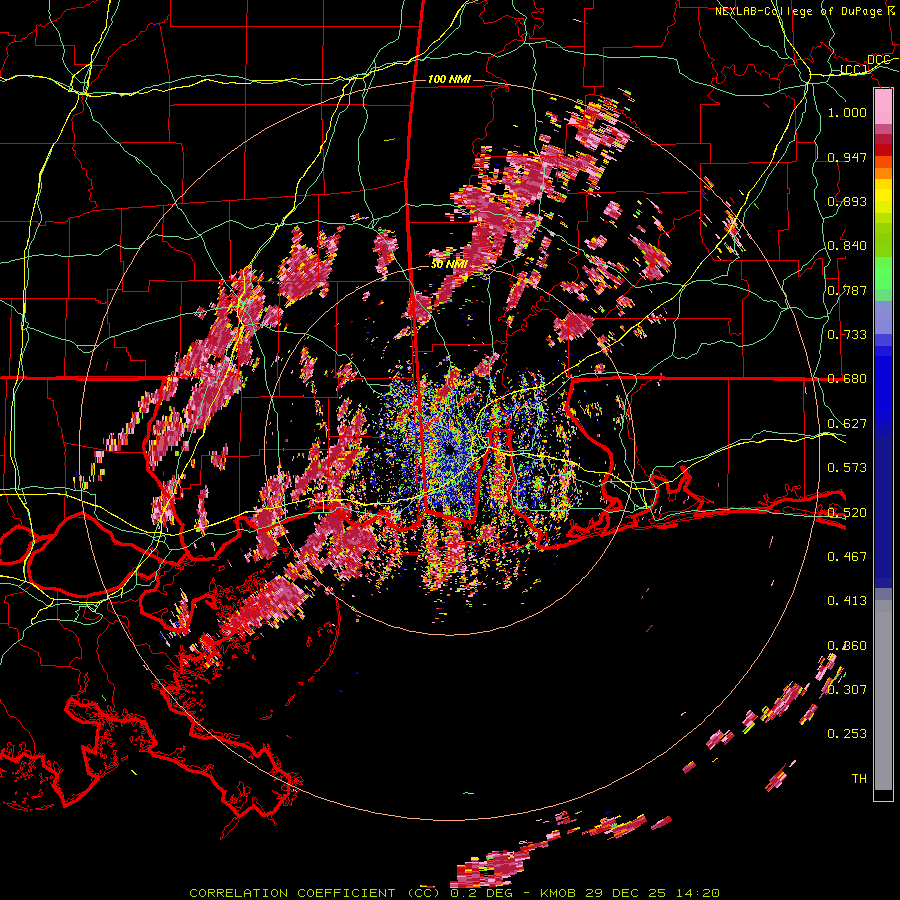Click the CORRELATION COEFFICIENT caption text
The width and height of the screenshot is (900, 900).
pyautogui.click(x=292, y=893)
